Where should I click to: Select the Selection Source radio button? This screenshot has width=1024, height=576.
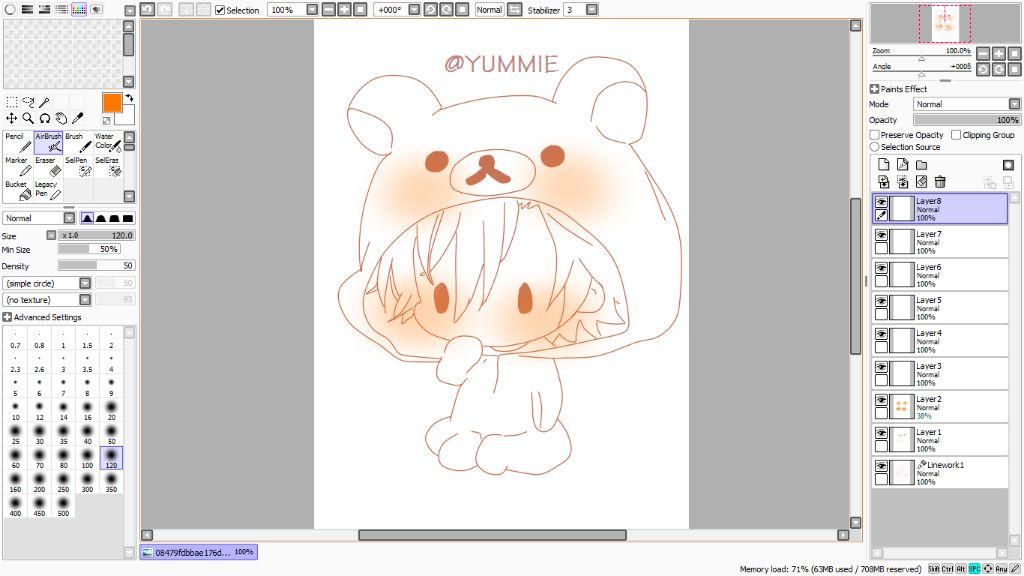tap(874, 147)
